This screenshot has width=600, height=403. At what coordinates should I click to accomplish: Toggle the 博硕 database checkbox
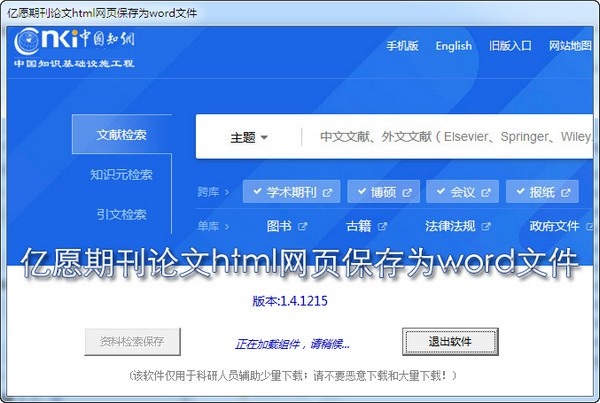click(x=362, y=191)
